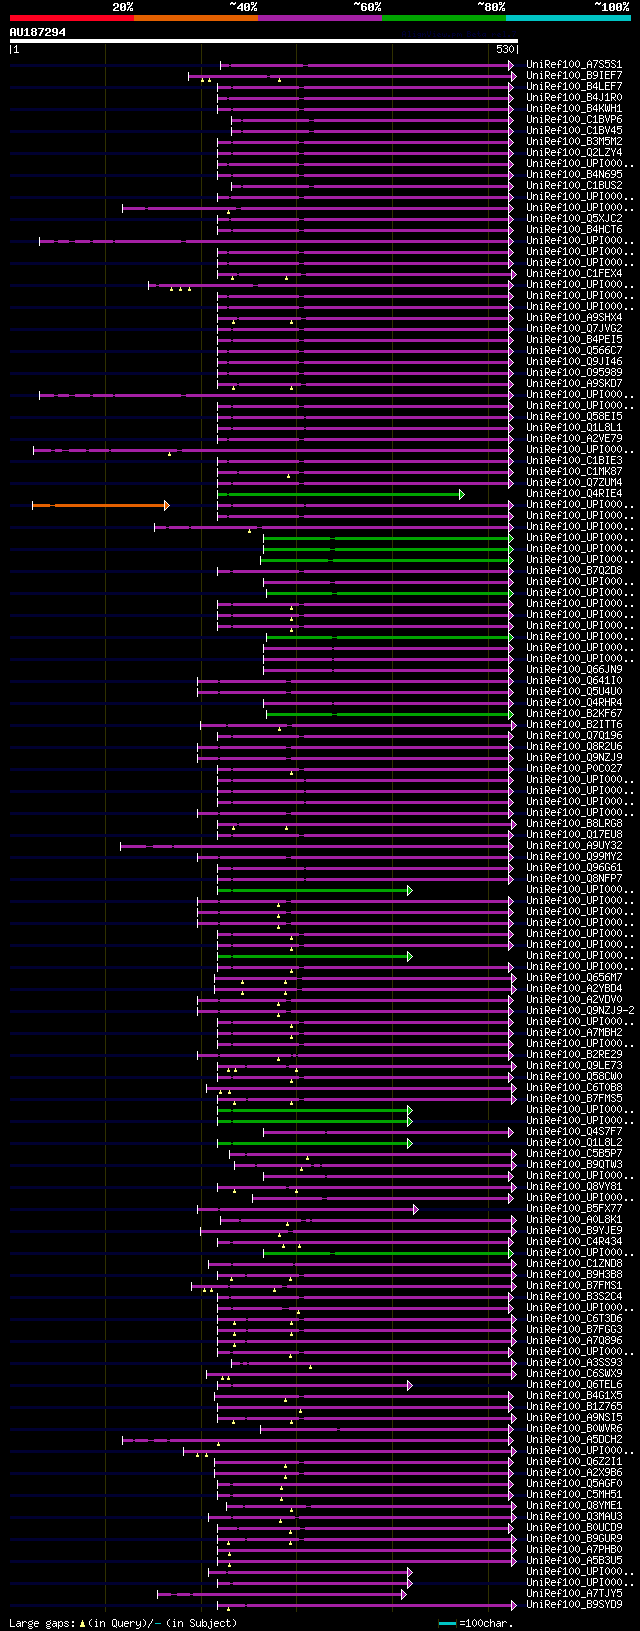The width and height of the screenshot is (640, 1631).
Task: Click the red 20% identity legend bar
Action: [71, 18]
